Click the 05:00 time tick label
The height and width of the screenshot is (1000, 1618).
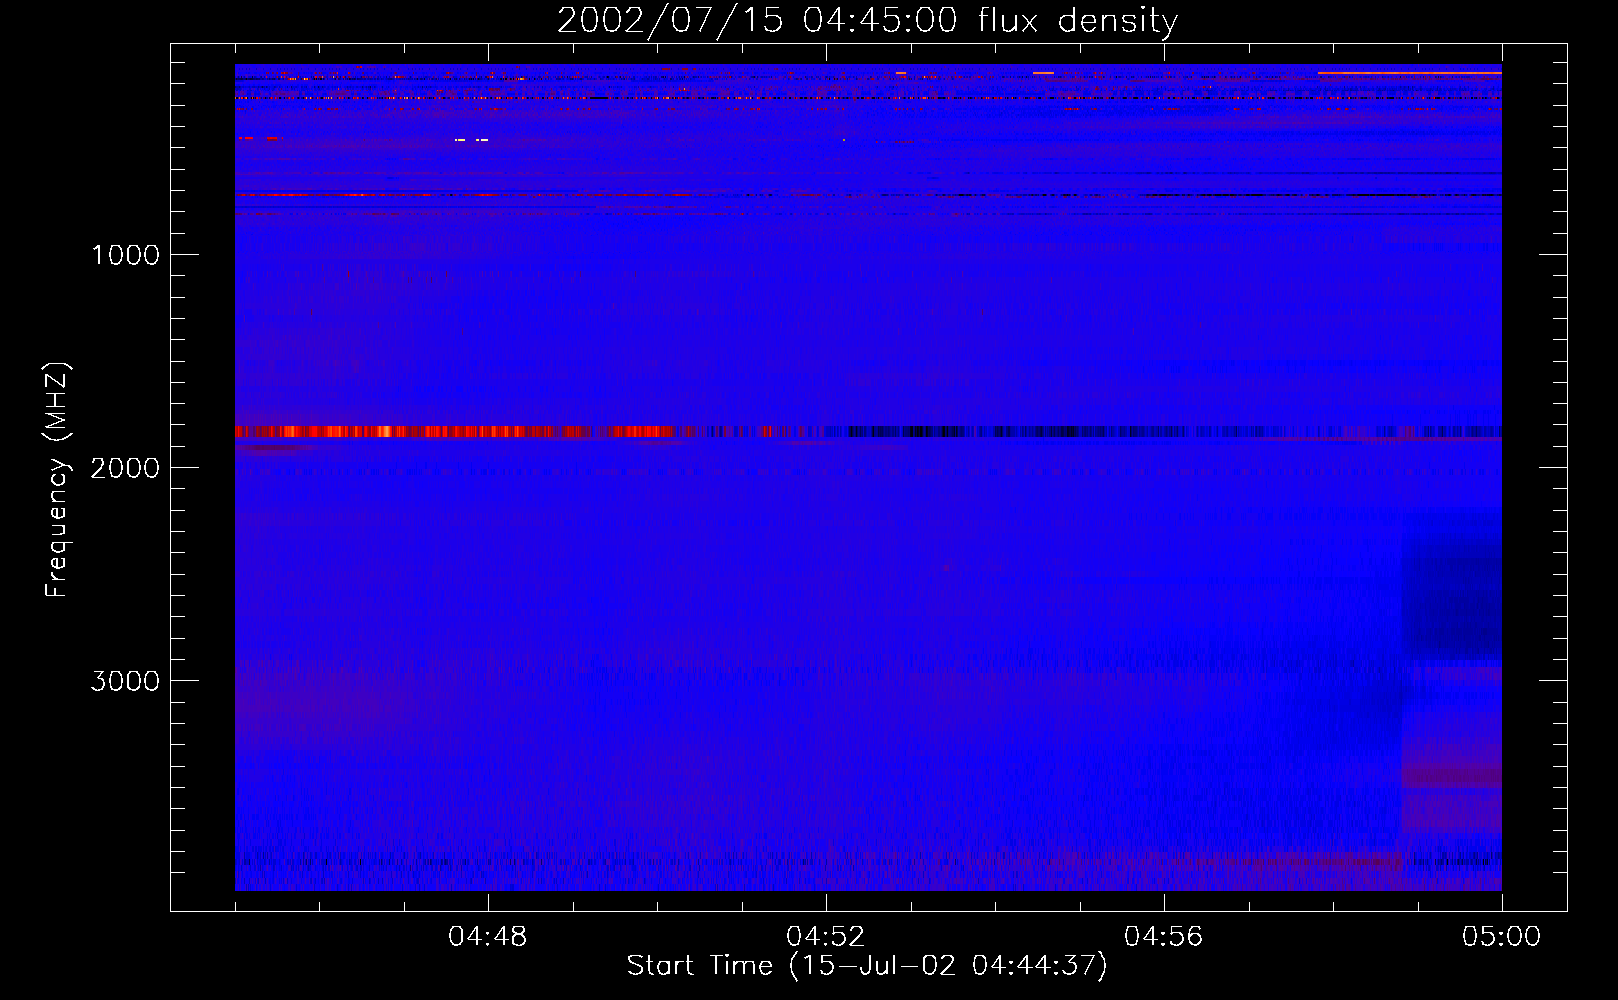[x=1501, y=937]
